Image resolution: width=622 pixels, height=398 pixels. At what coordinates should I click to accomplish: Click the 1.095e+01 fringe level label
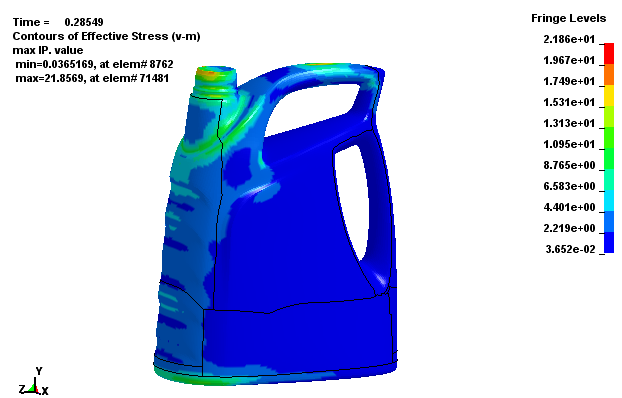pyautogui.click(x=569, y=144)
